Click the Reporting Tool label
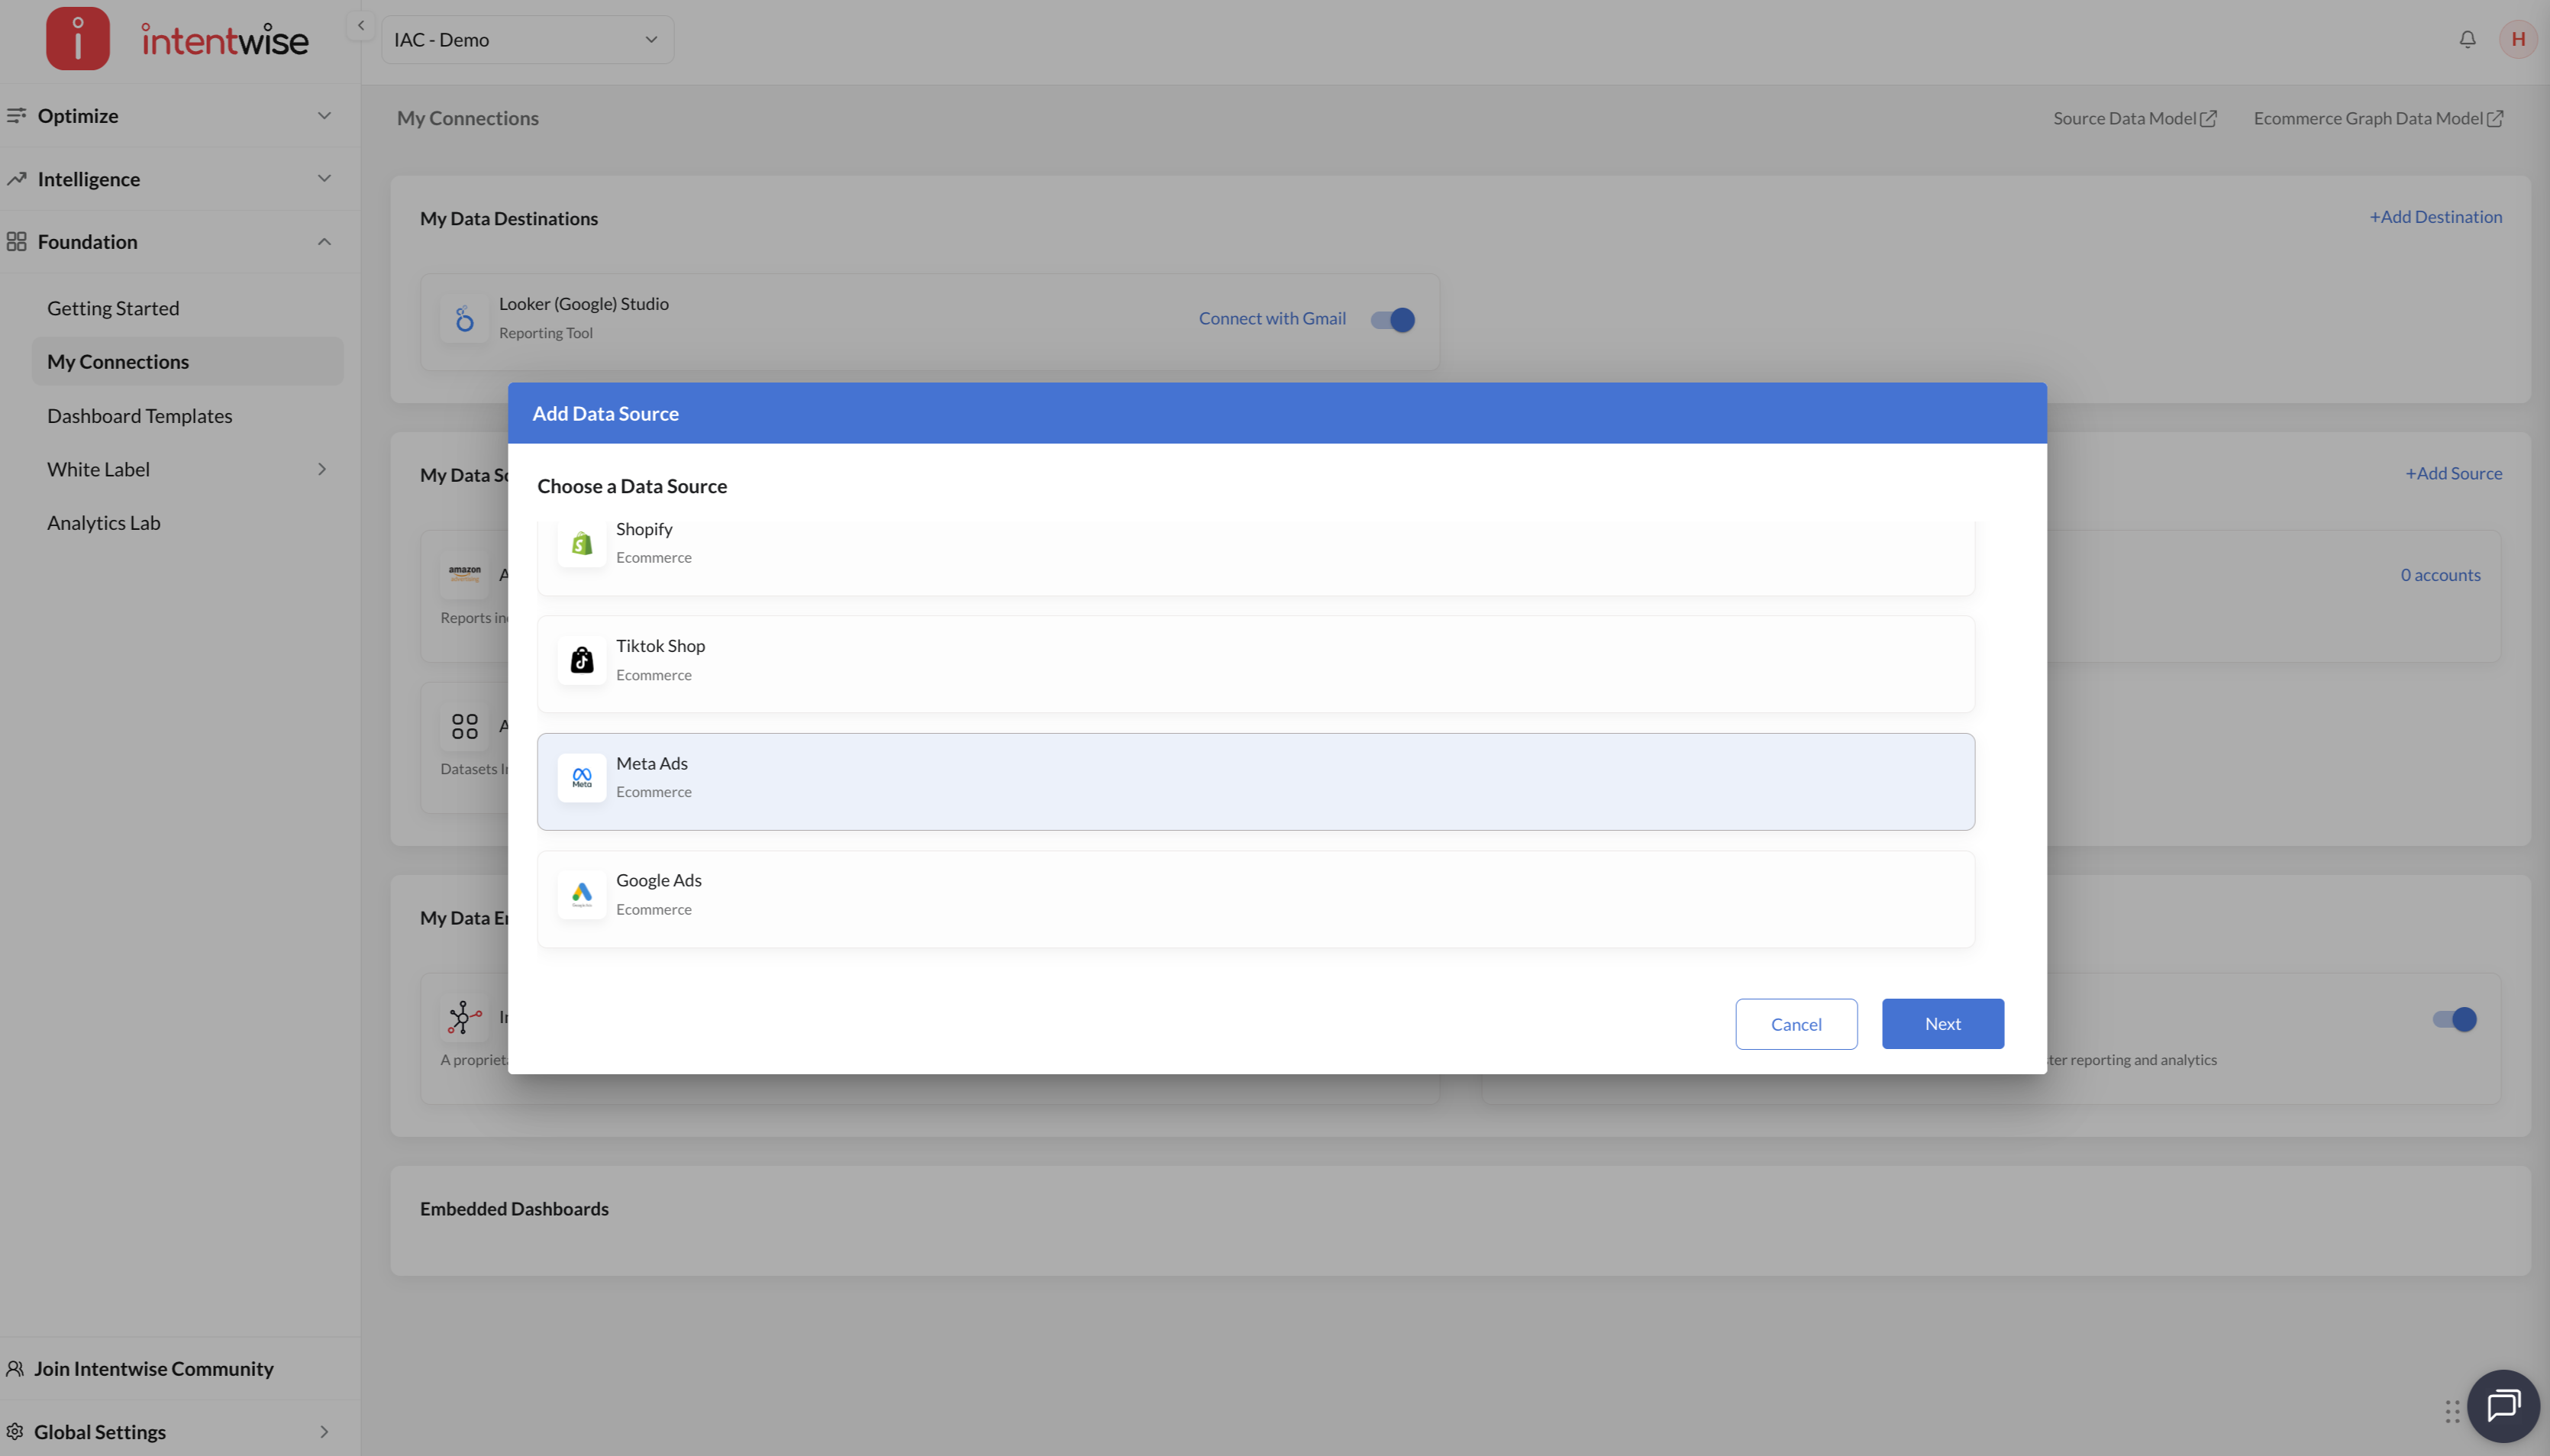This screenshot has height=1456, width=2550. [545, 333]
